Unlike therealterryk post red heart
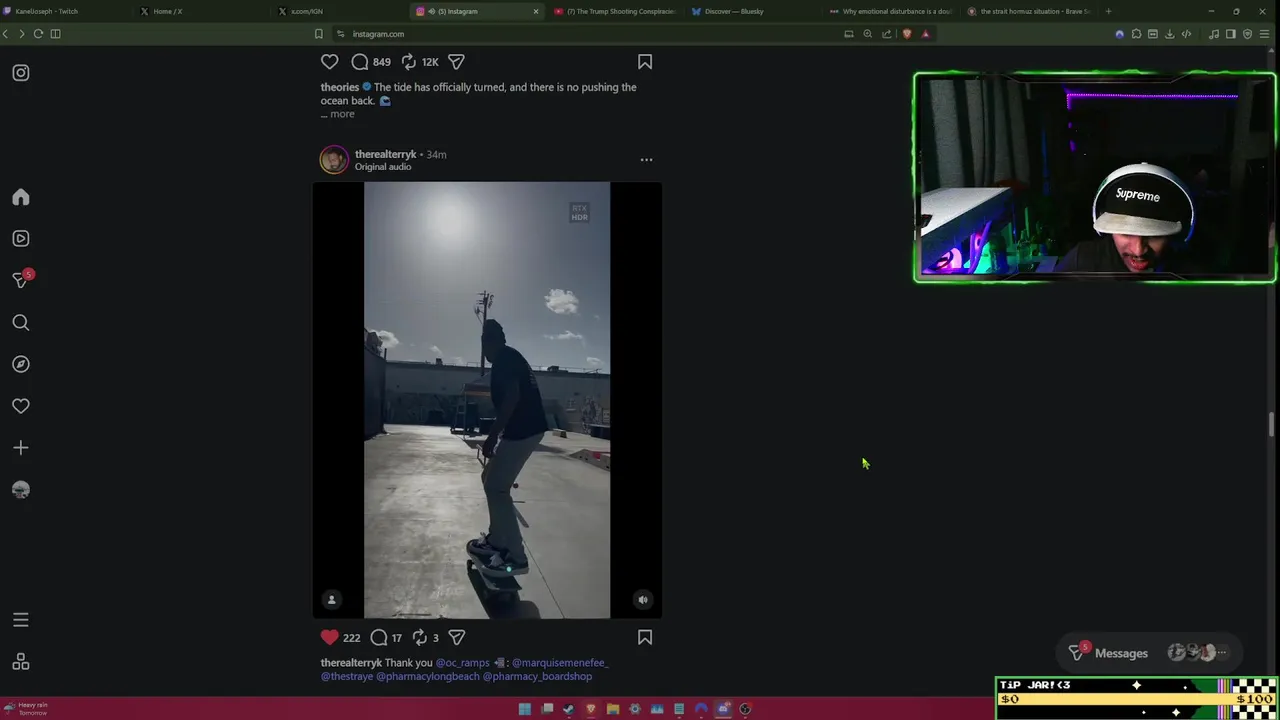1280x720 pixels. click(x=329, y=637)
